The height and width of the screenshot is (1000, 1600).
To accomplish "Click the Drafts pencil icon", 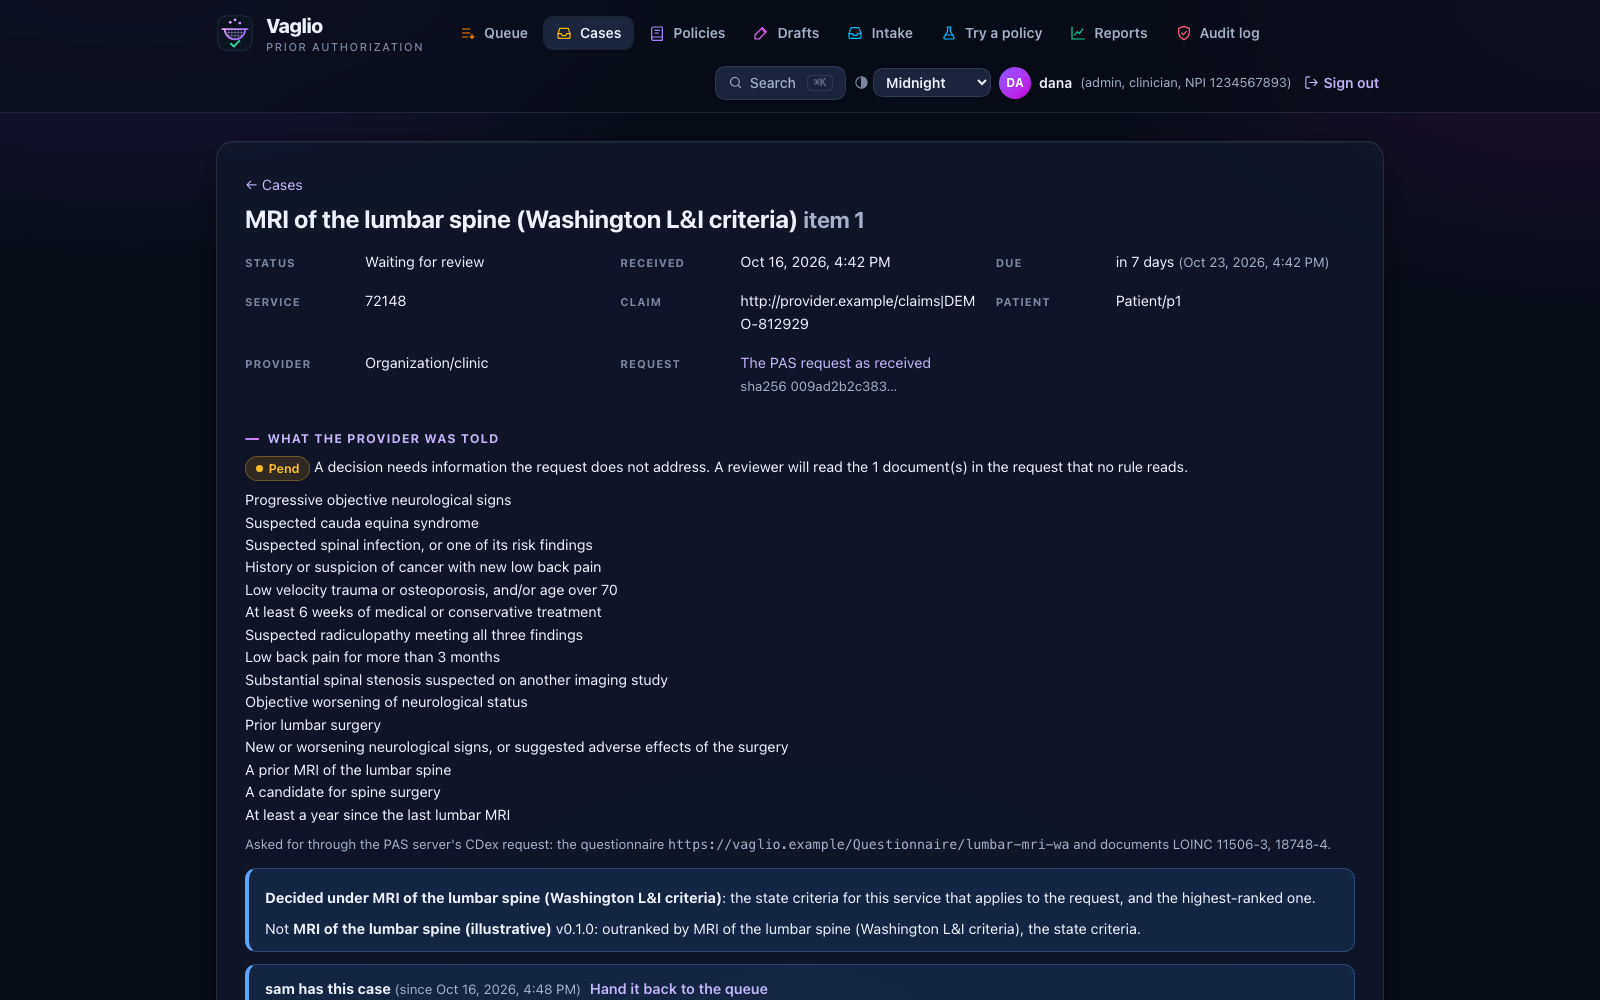I will pos(761,33).
